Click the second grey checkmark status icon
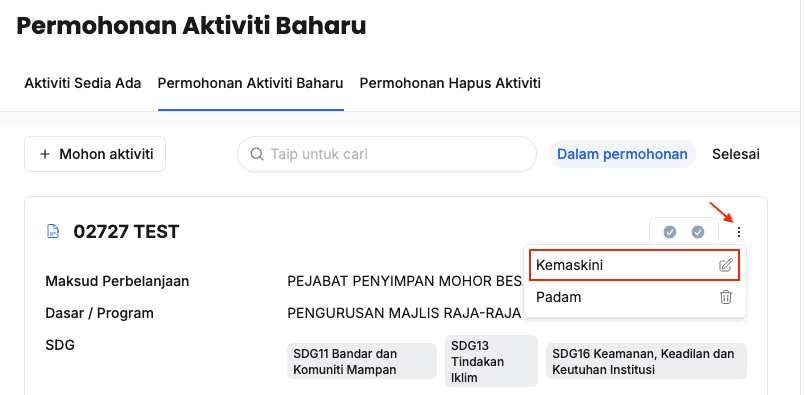This screenshot has width=805, height=395. [698, 232]
